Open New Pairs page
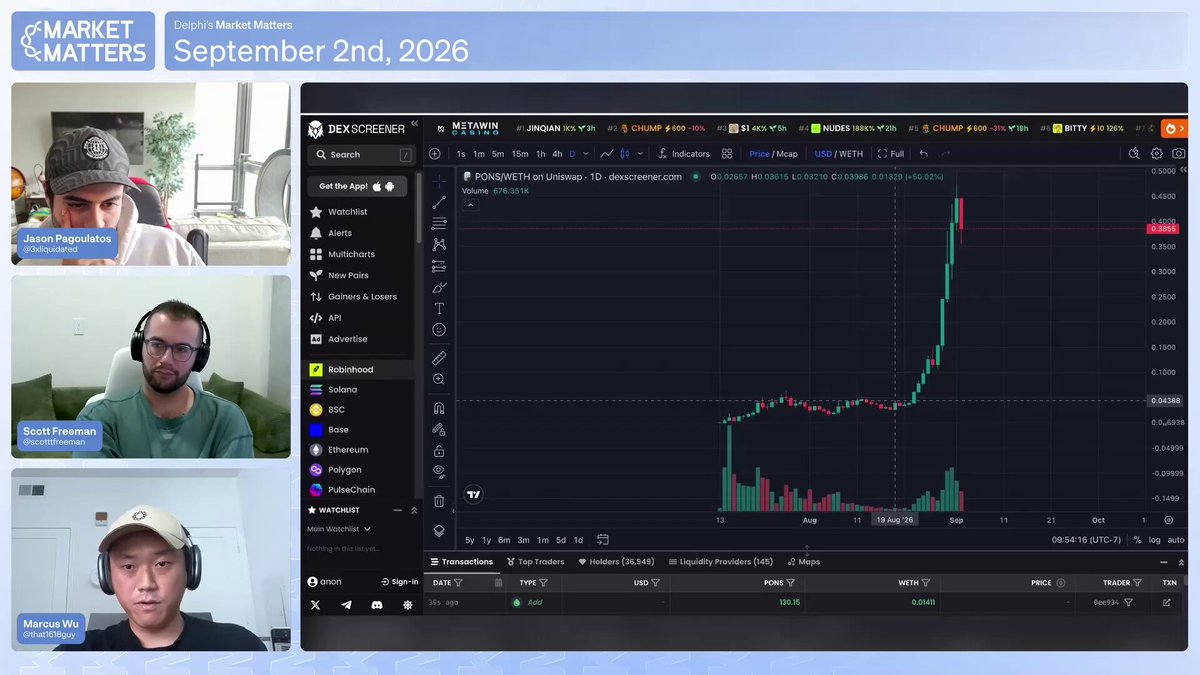1200x675 pixels. pyautogui.click(x=339, y=275)
